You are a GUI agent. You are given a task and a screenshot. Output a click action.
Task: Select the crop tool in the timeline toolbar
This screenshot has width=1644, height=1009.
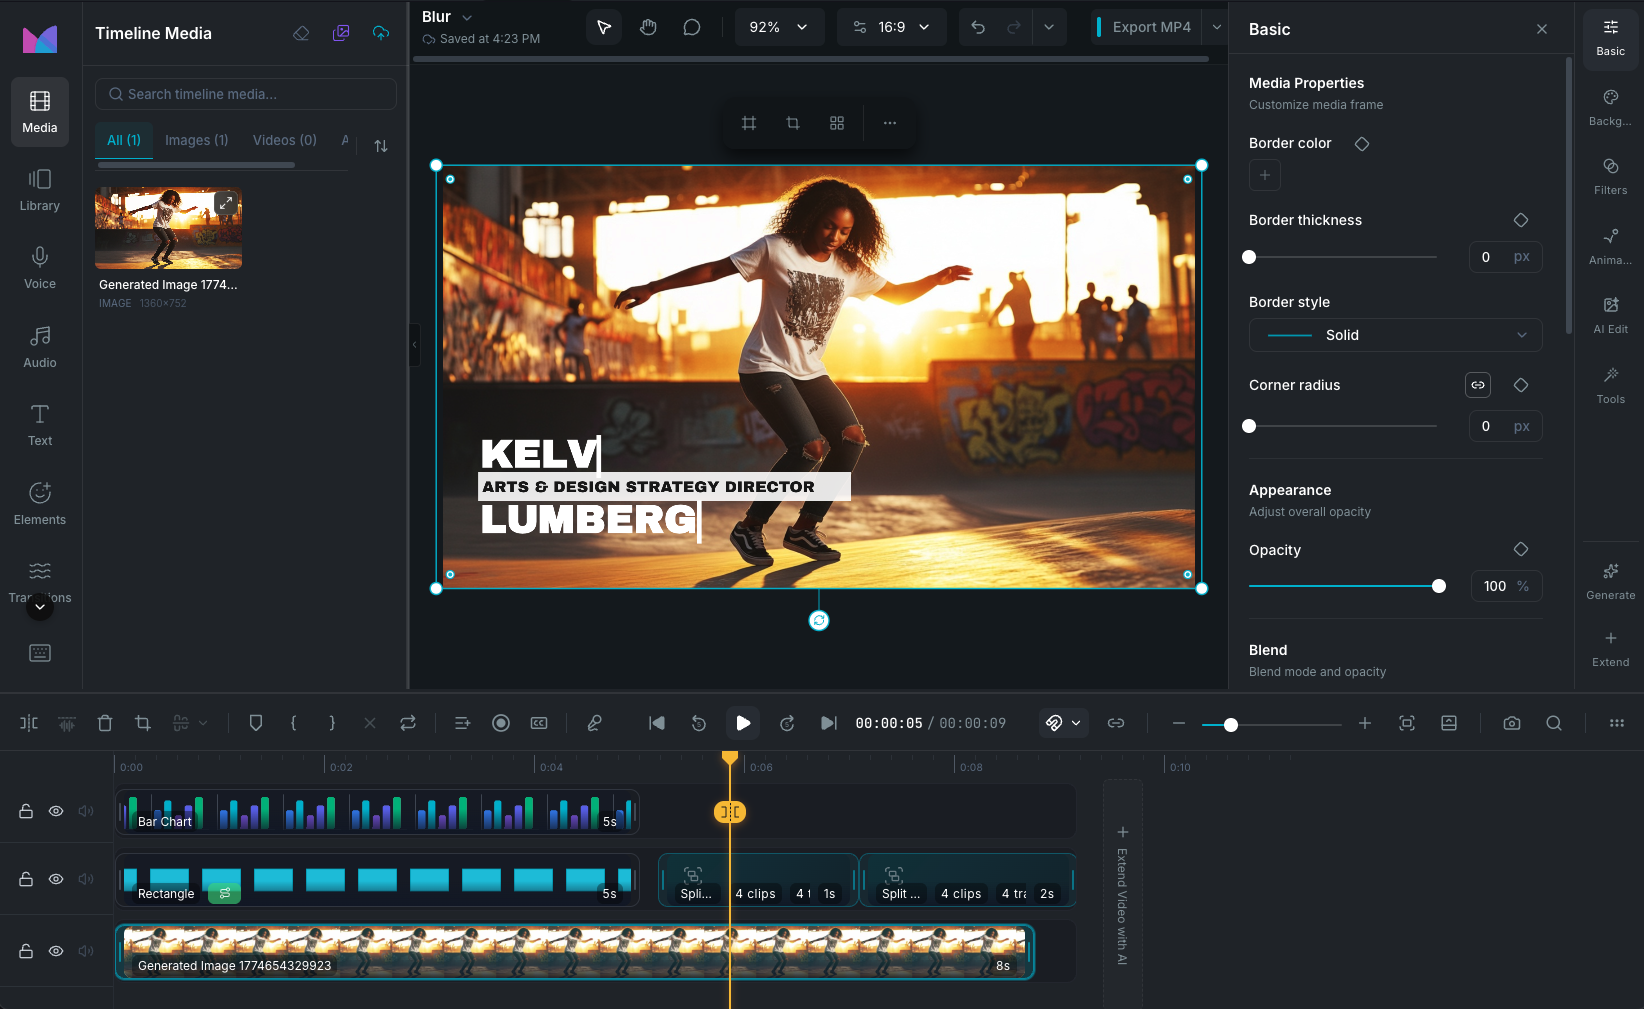143,722
